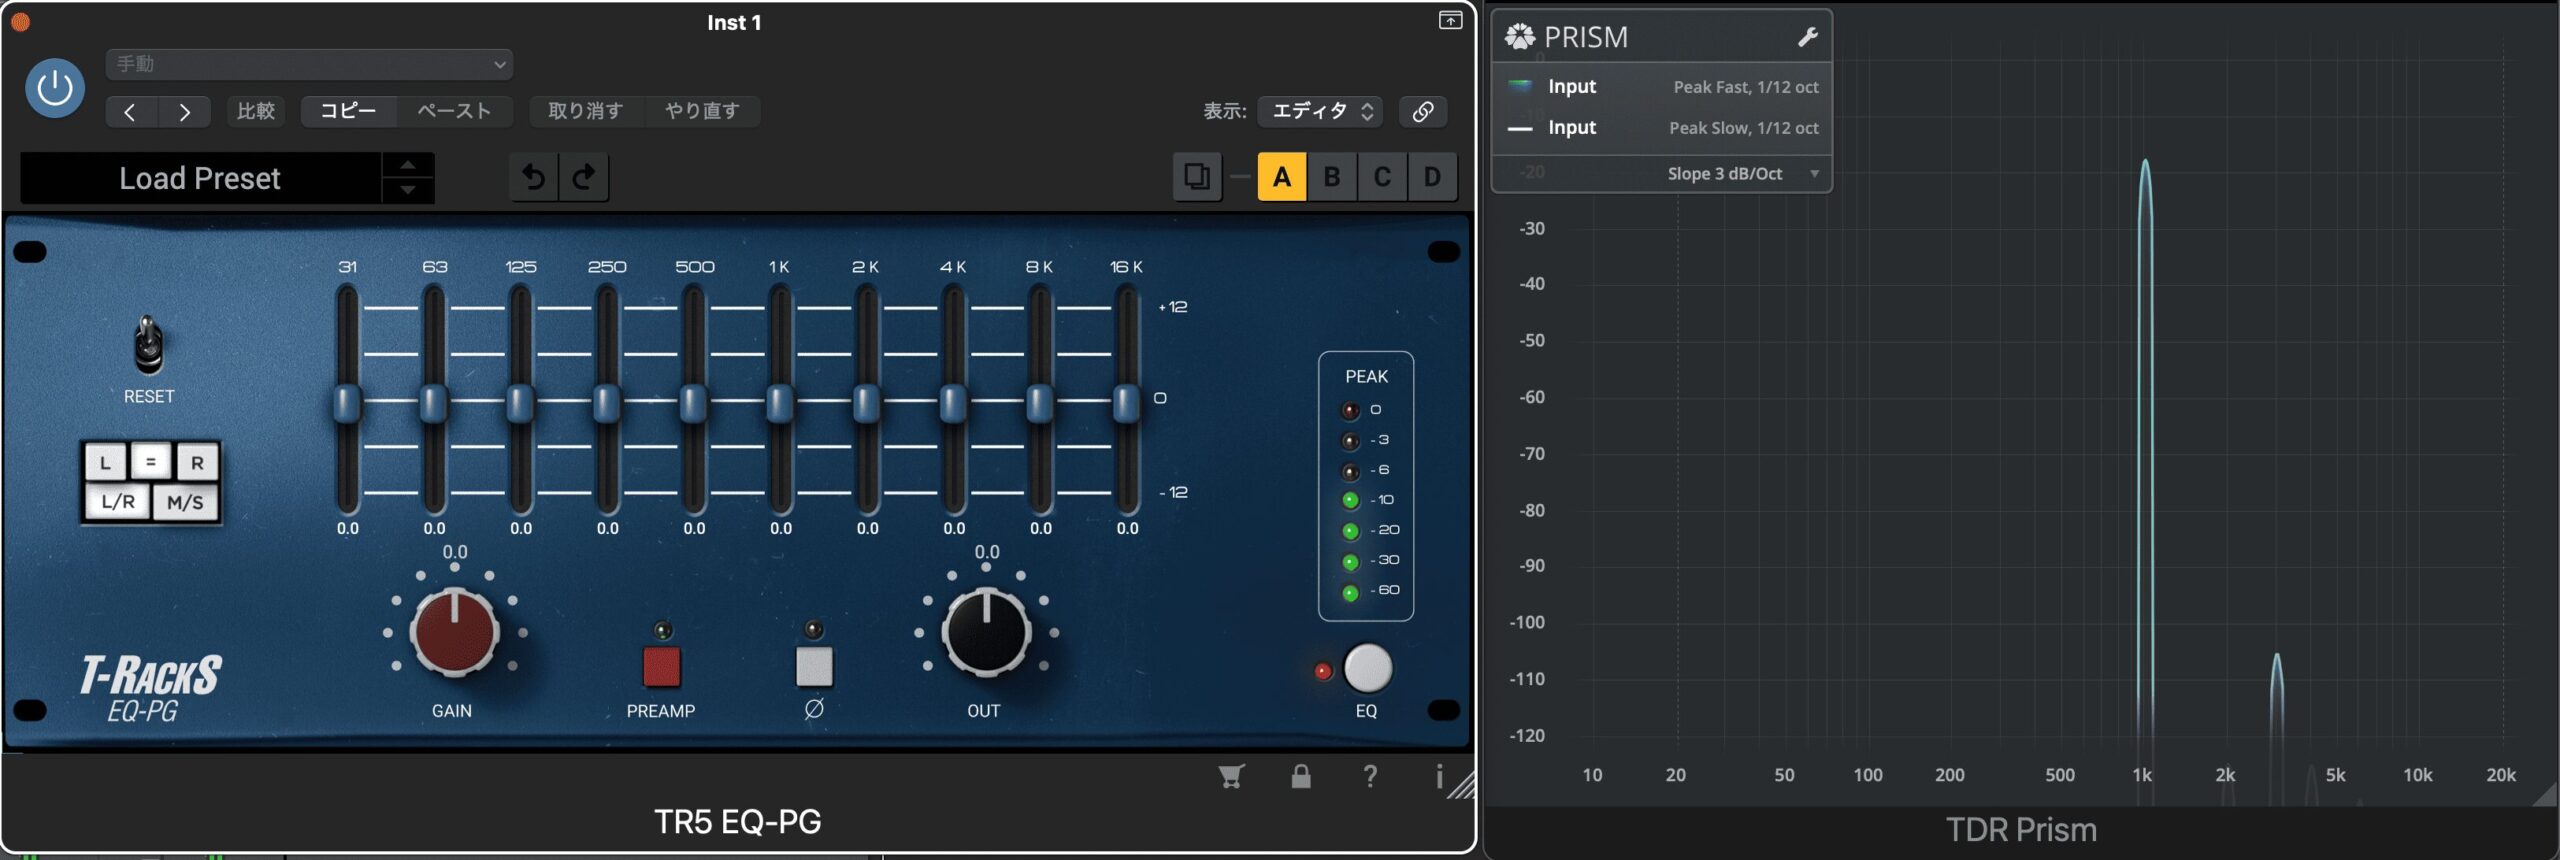Open the PRISM wrench settings icon
The image size is (2560, 860).
tap(1807, 38)
